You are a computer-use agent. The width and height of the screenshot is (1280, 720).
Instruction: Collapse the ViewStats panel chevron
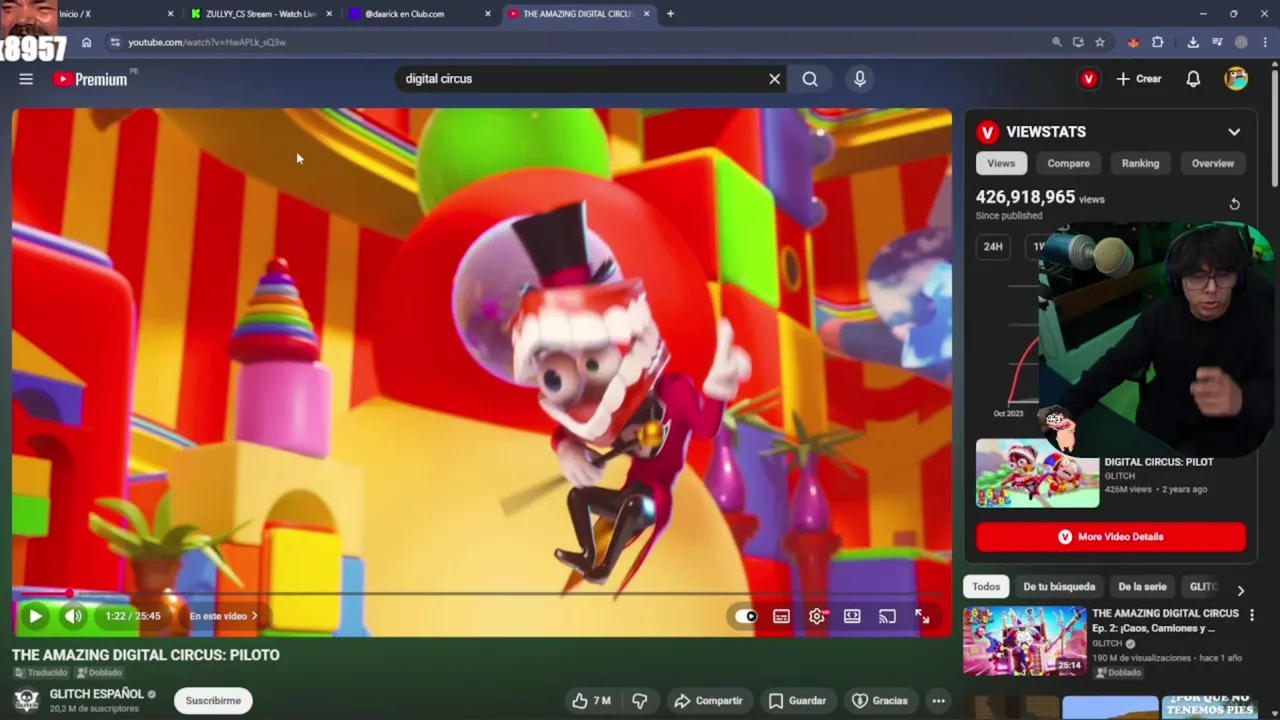tap(1234, 132)
